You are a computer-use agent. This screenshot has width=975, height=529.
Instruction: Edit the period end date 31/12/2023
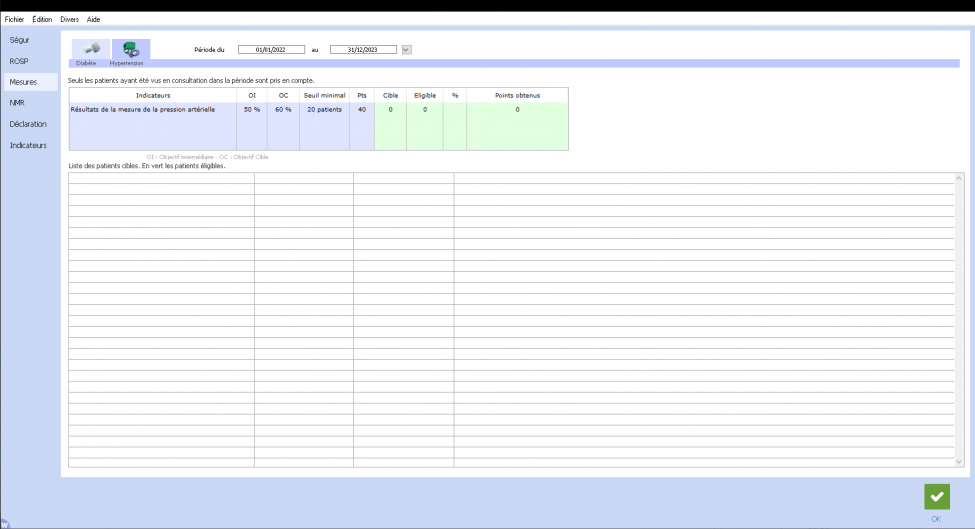coord(363,50)
